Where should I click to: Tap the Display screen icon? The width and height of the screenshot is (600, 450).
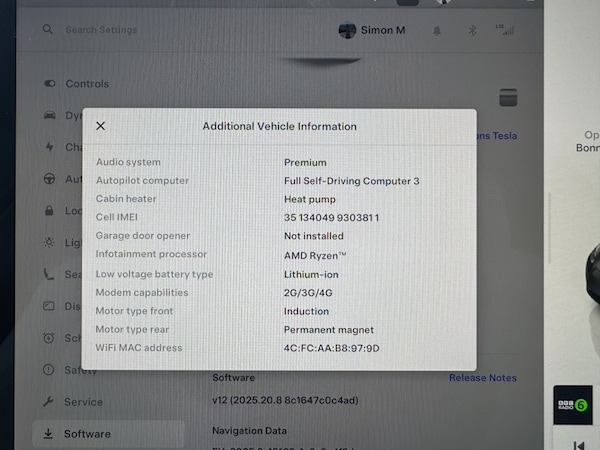coord(49,306)
